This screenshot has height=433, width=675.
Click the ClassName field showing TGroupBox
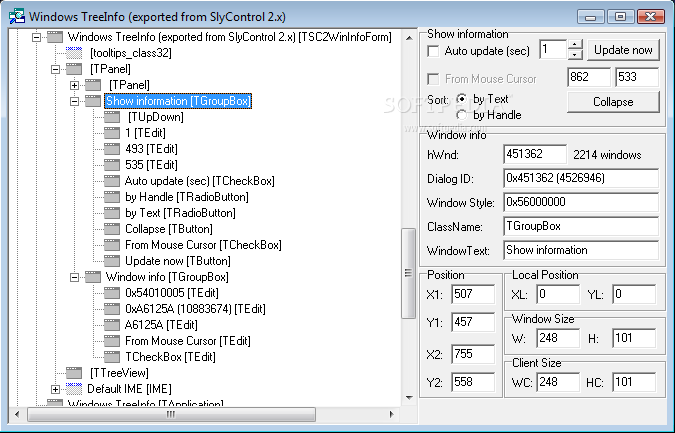tap(581, 226)
